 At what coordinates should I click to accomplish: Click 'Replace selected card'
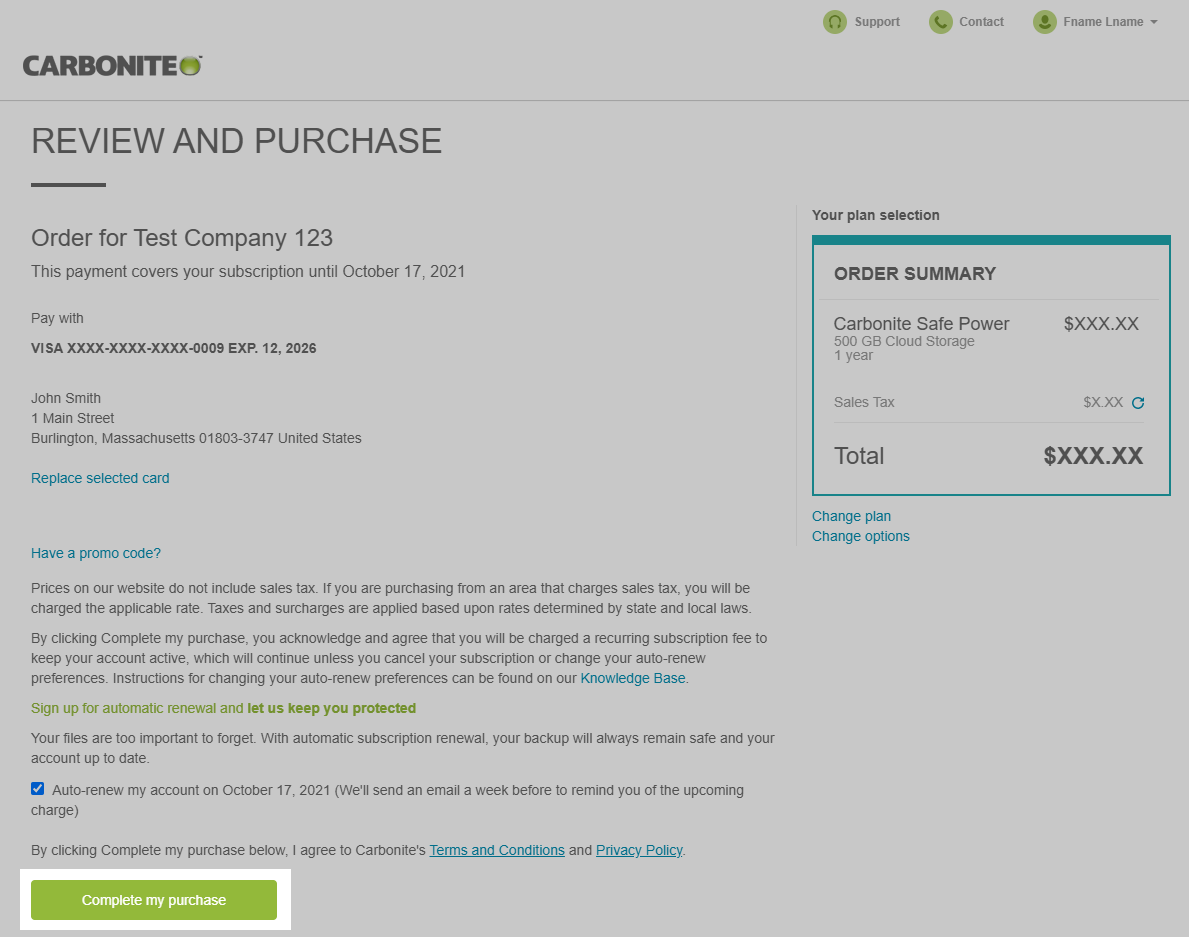pyautogui.click(x=100, y=478)
